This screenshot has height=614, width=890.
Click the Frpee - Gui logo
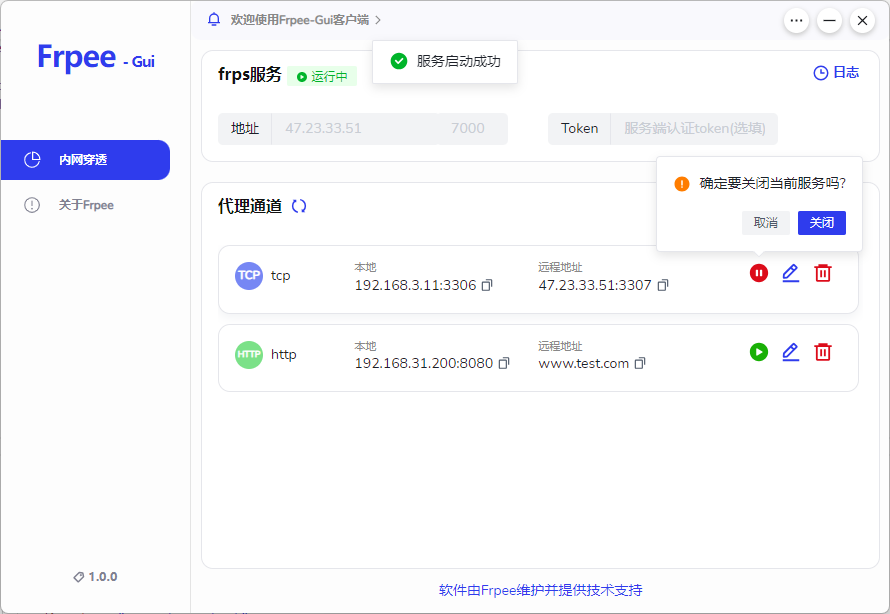click(96, 57)
